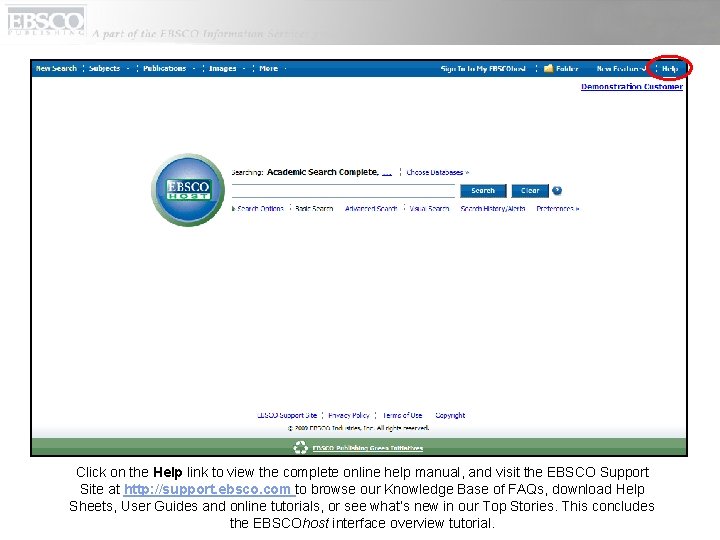The image size is (720, 540).
Task: Click the Choose Databases link
Action: [x=438, y=173]
